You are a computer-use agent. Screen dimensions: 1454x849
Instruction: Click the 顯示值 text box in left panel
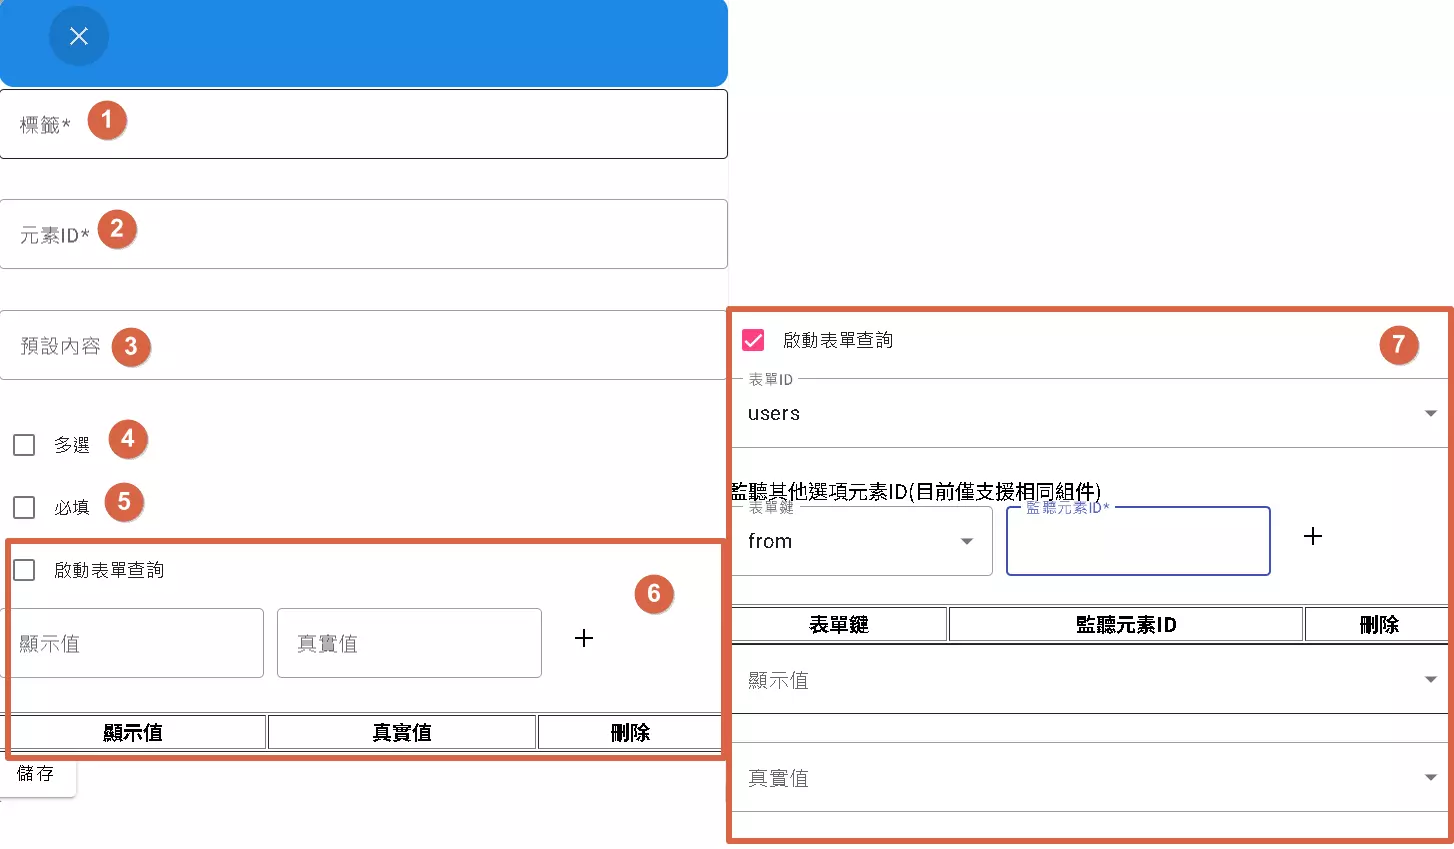tap(135, 643)
